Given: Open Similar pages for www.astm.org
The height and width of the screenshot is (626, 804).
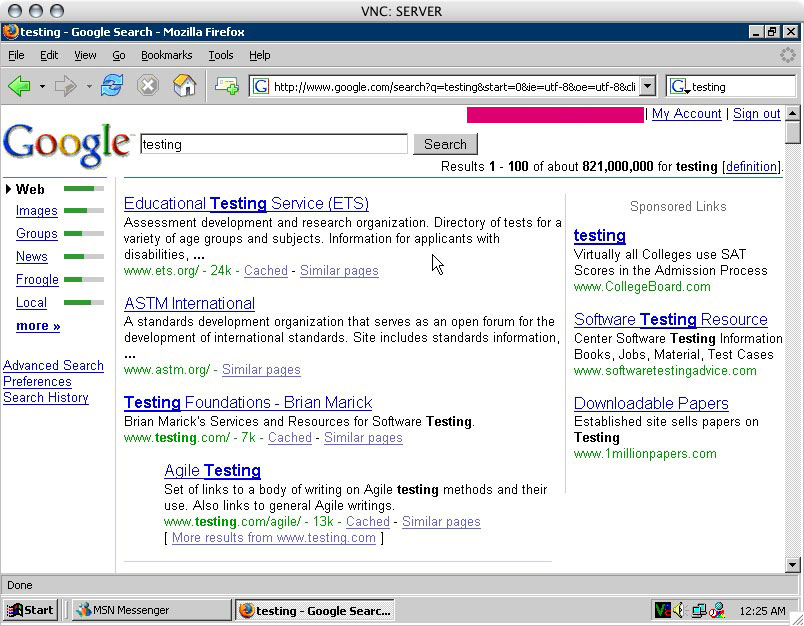Looking at the screenshot, I should (261, 370).
